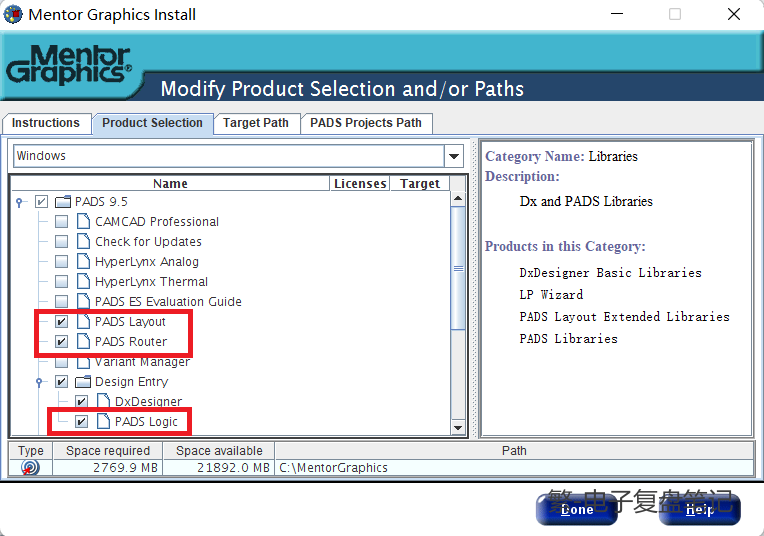
Task: Select the CAMCAD Professional row label
Action: tap(157, 222)
